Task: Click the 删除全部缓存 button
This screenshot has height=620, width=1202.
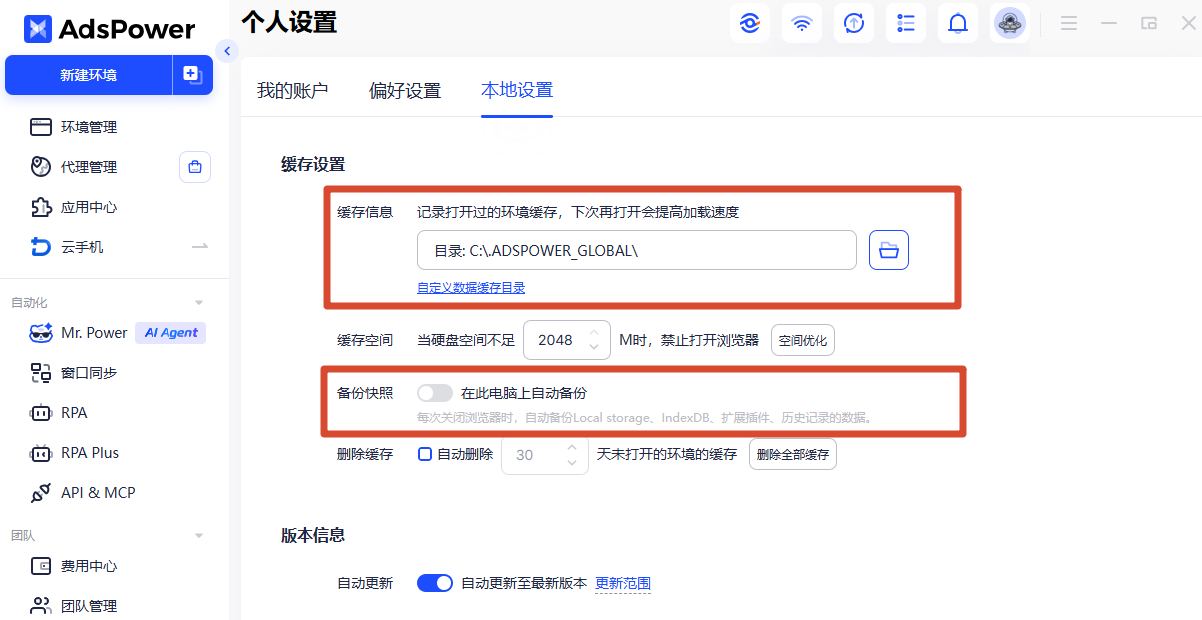Action: 793,454
